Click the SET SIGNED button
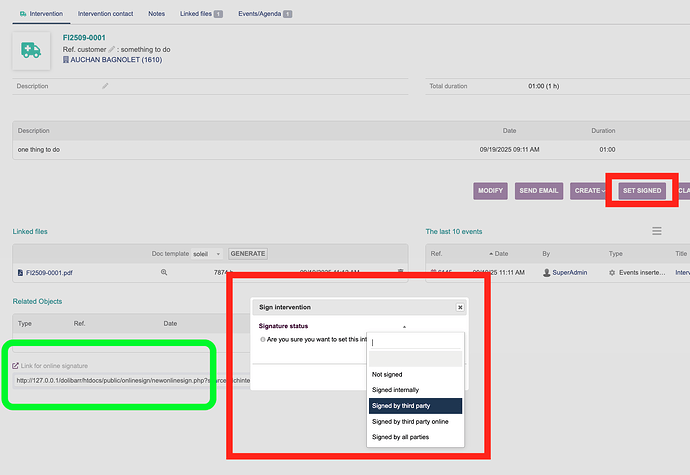690x475 pixels. point(641,190)
